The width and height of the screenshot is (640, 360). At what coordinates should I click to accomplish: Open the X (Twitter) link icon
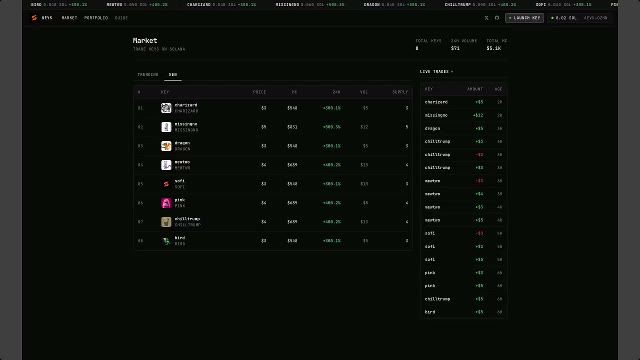pos(487,18)
